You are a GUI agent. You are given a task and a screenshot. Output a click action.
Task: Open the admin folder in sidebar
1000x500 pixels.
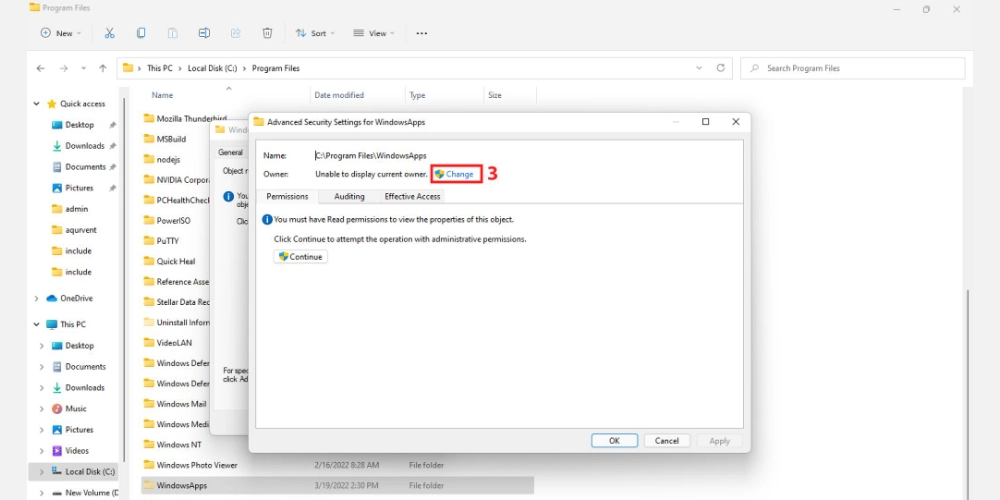click(x=70, y=209)
